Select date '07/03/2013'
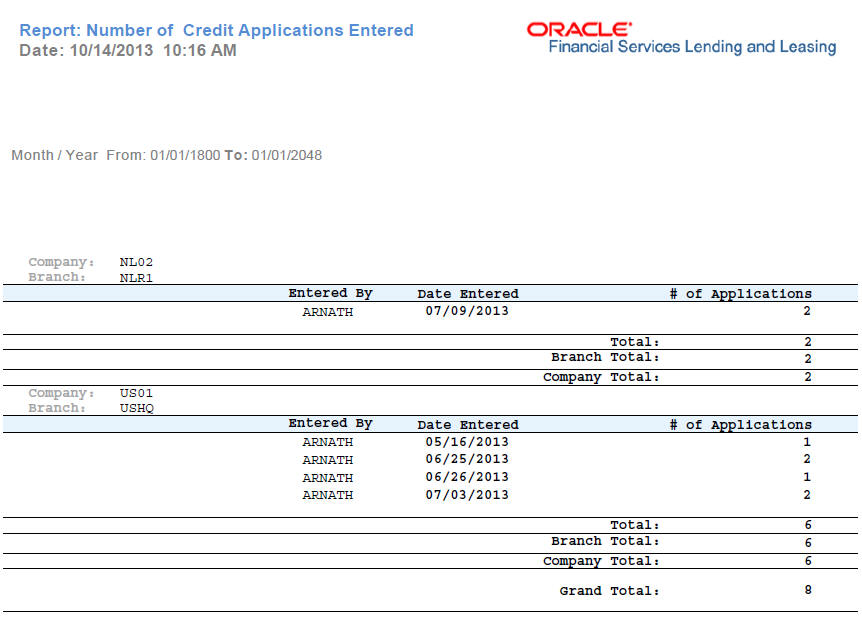Viewport: 862px width, 635px height. (467, 494)
